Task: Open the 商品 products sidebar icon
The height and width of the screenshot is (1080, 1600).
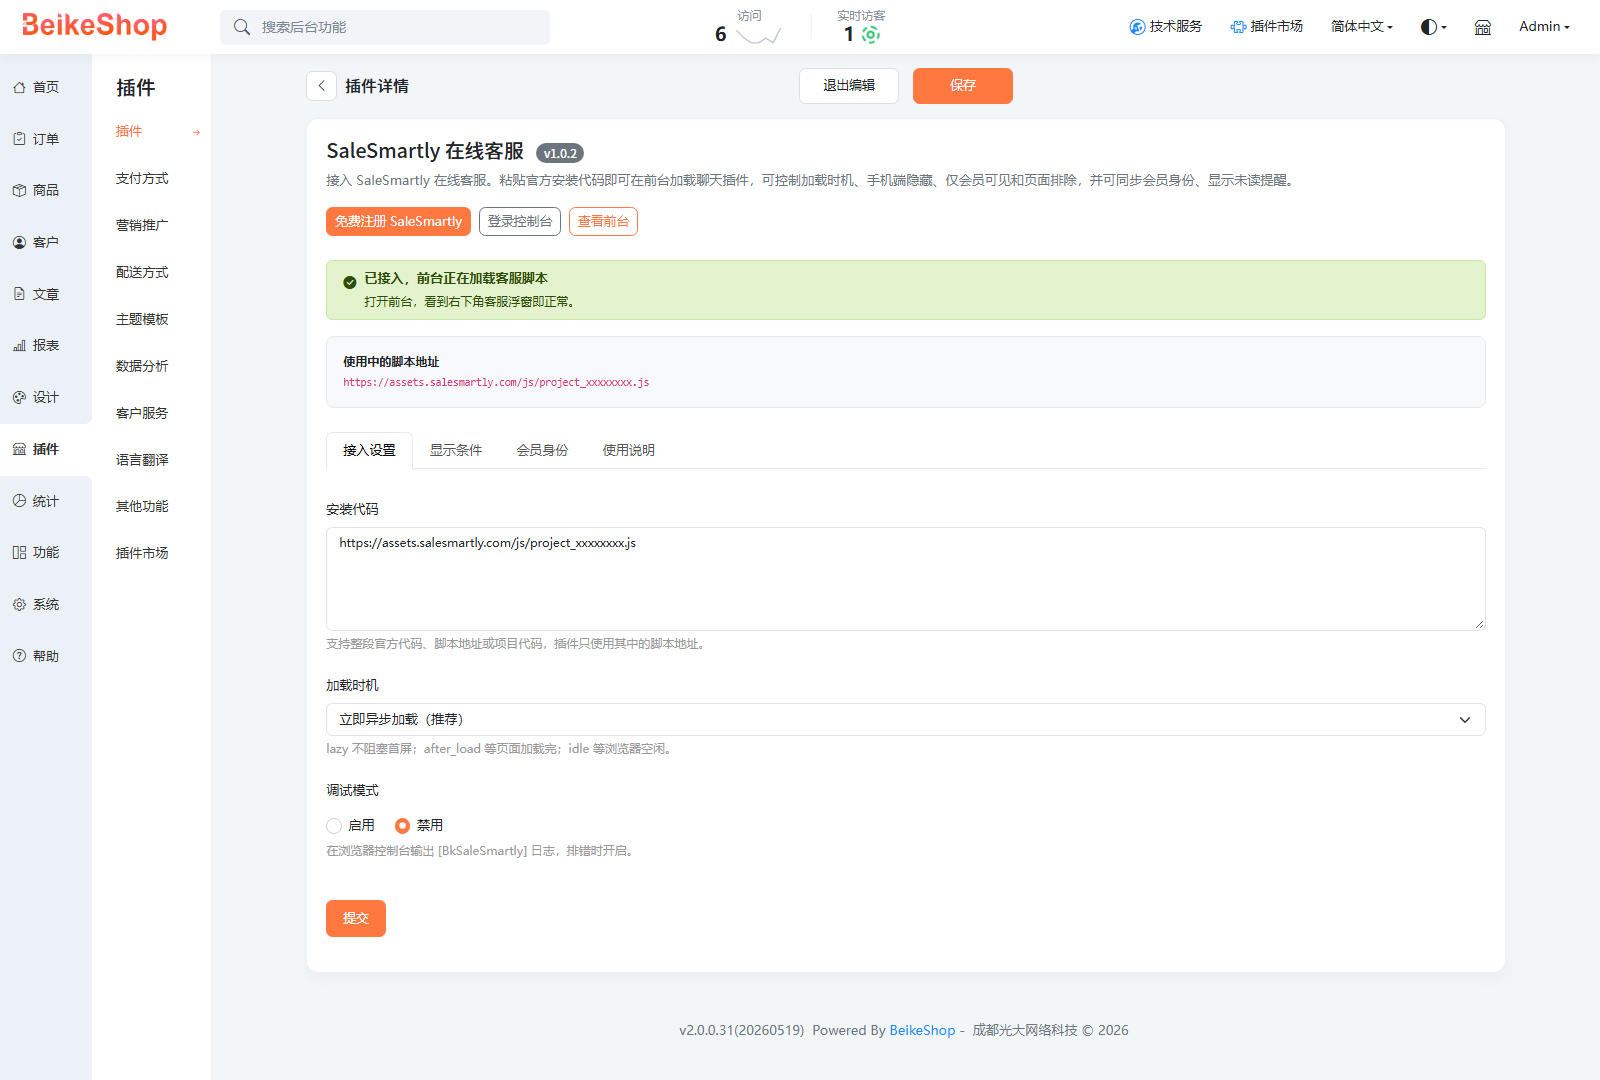Action: pos(20,190)
